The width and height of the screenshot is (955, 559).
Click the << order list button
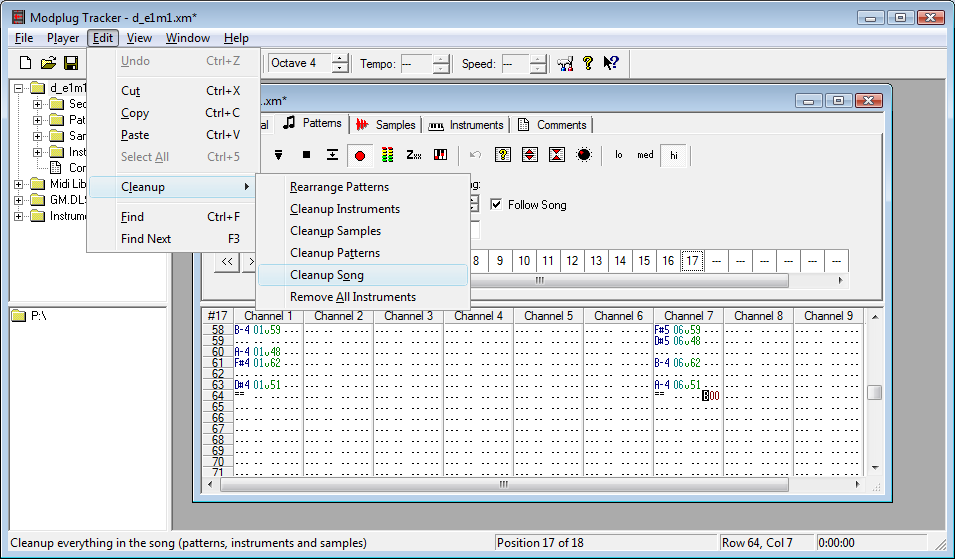(x=227, y=261)
